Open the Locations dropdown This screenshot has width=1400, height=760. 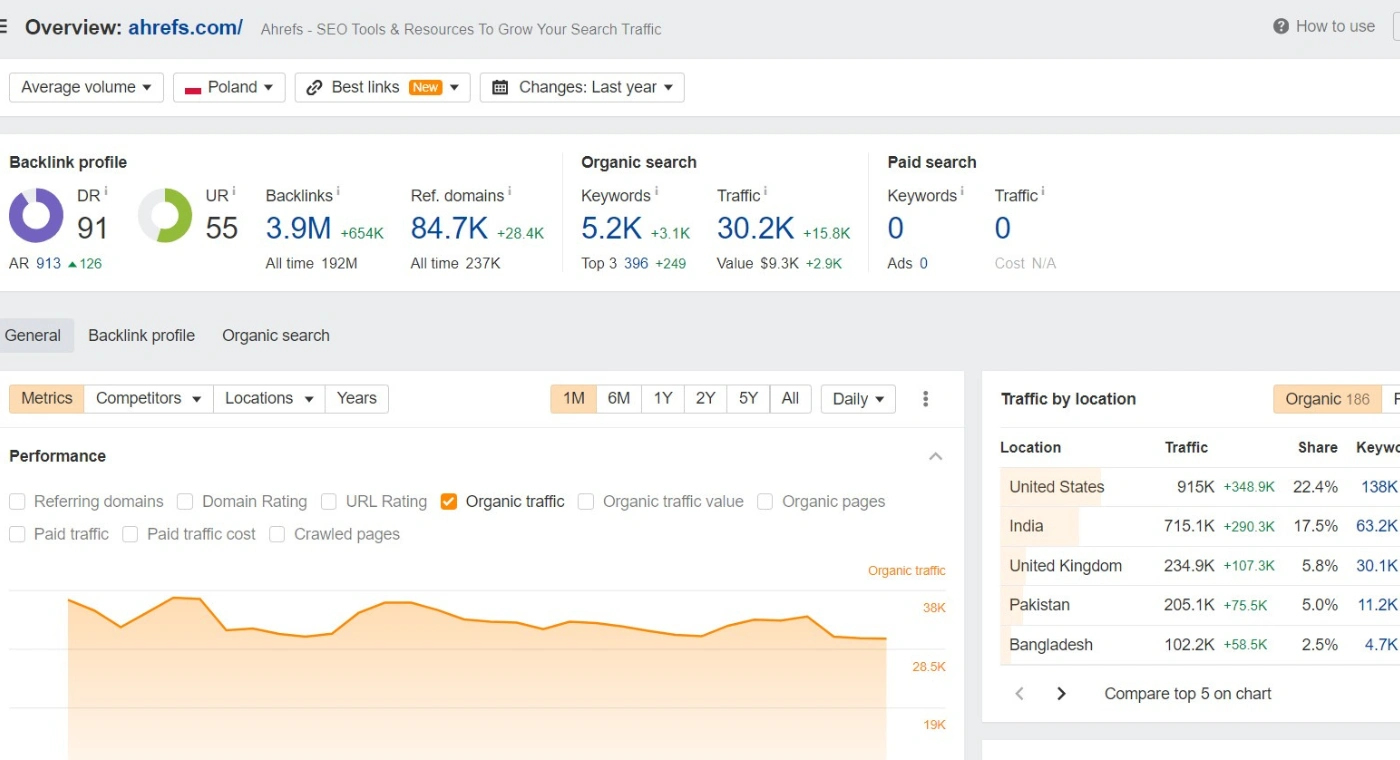tap(268, 399)
